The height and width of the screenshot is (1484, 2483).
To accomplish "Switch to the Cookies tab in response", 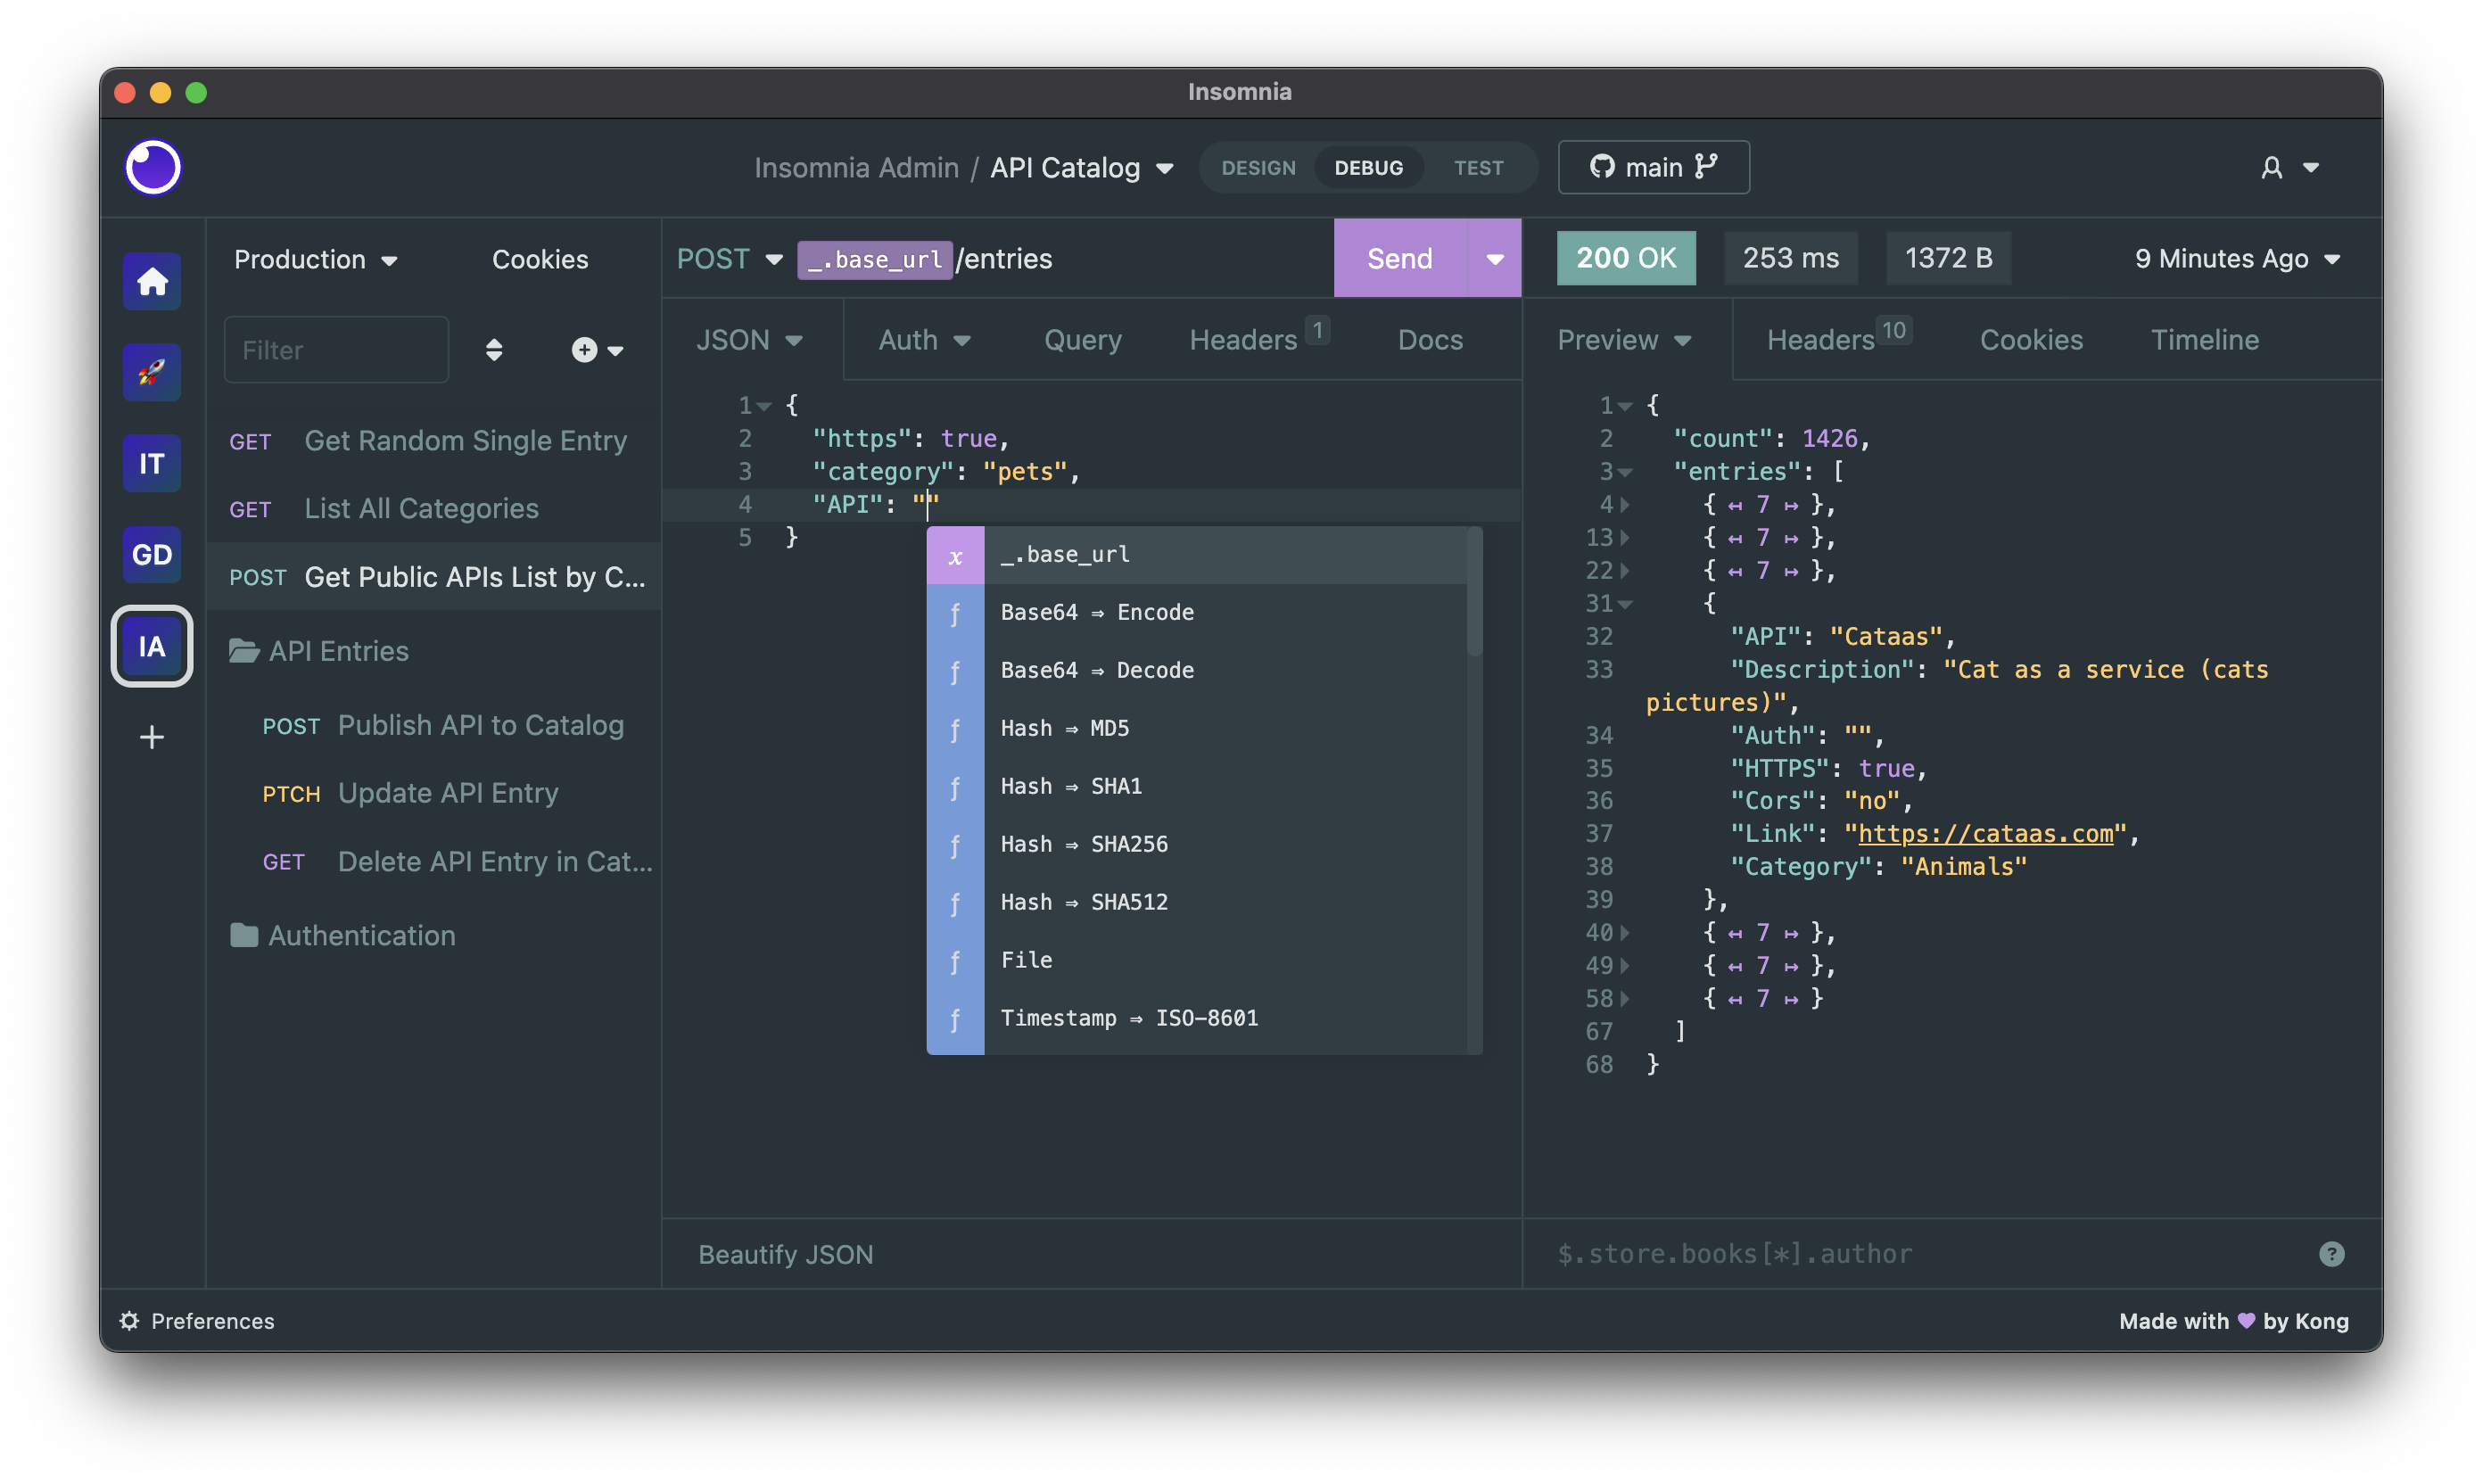I will pyautogui.click(x=2031, y=339).
